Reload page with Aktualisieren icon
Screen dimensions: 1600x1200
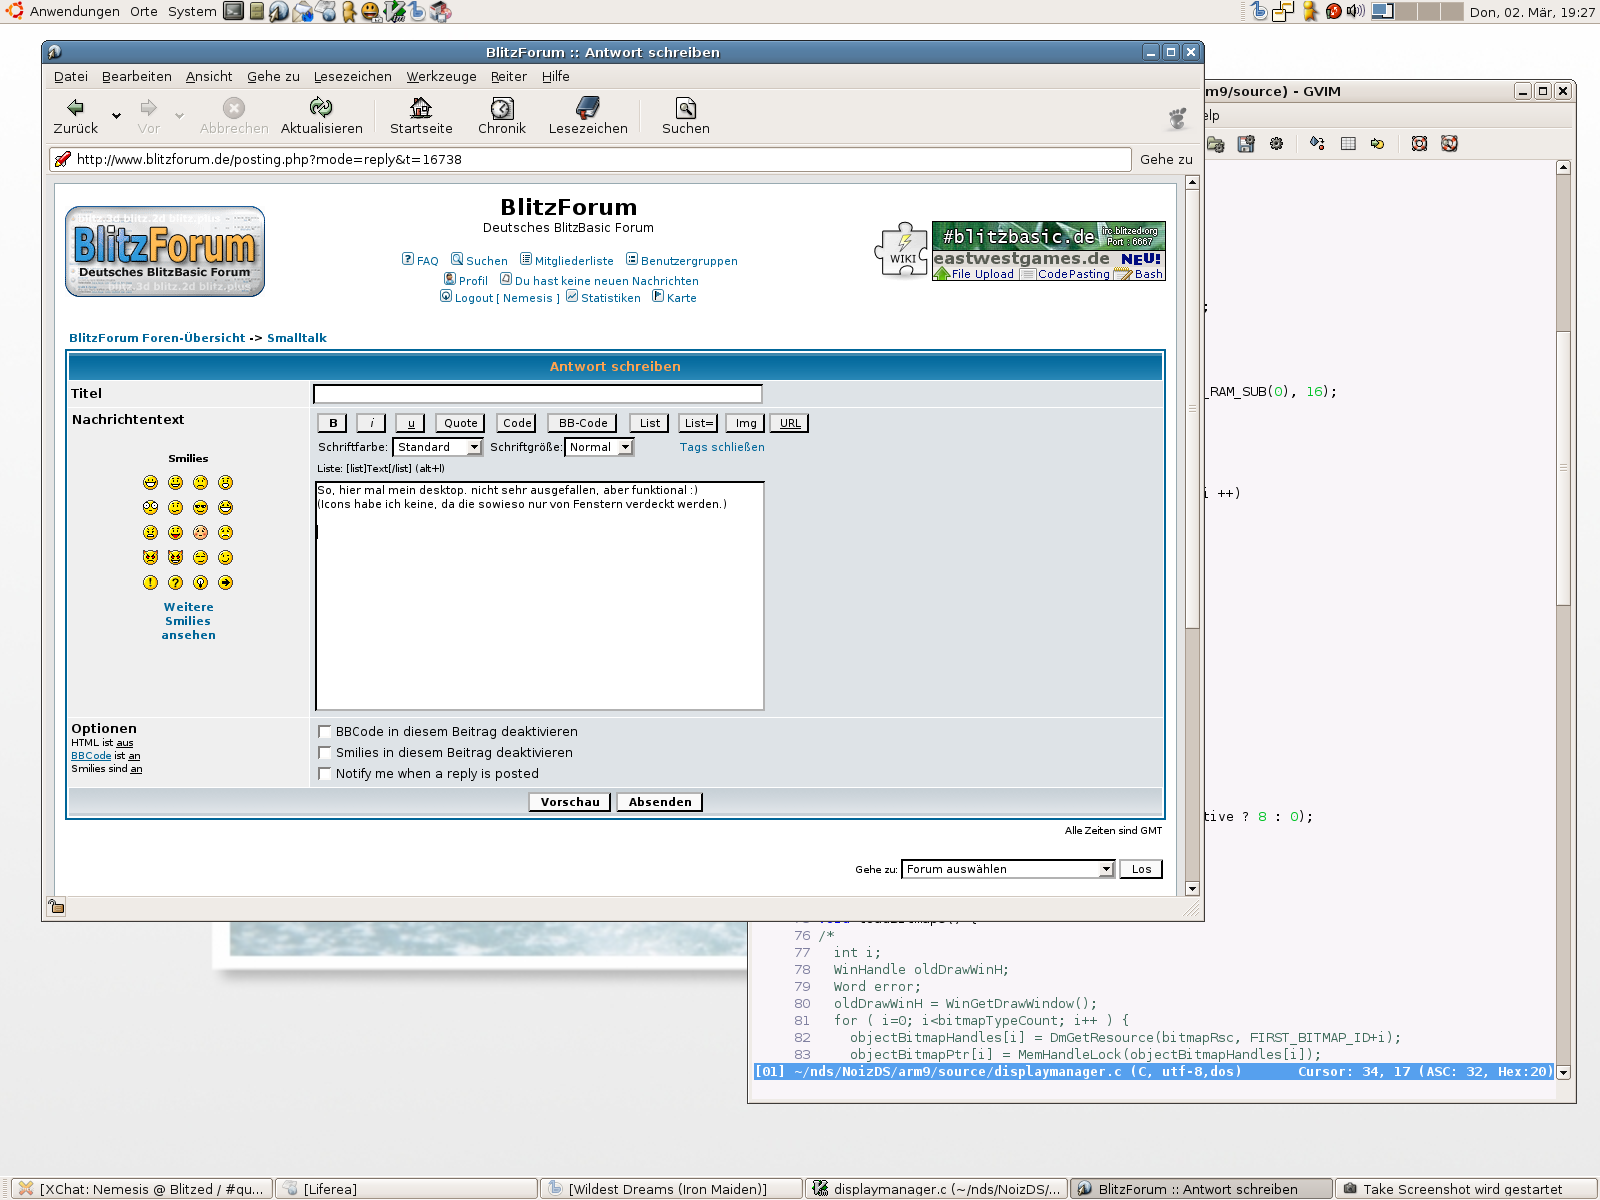[x=321, y=108]
